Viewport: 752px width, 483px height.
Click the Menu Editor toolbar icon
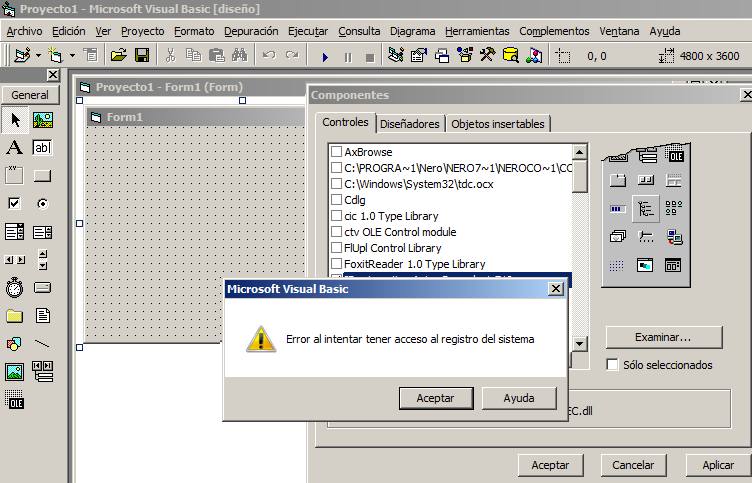[x=90, y=56]
